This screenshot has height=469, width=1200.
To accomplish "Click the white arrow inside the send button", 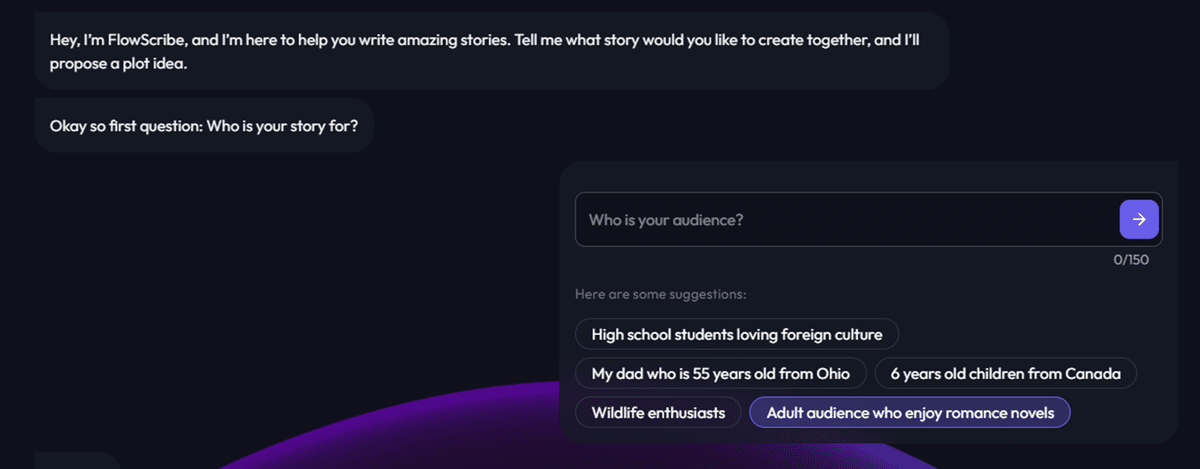I will (x=1139, y=219).
